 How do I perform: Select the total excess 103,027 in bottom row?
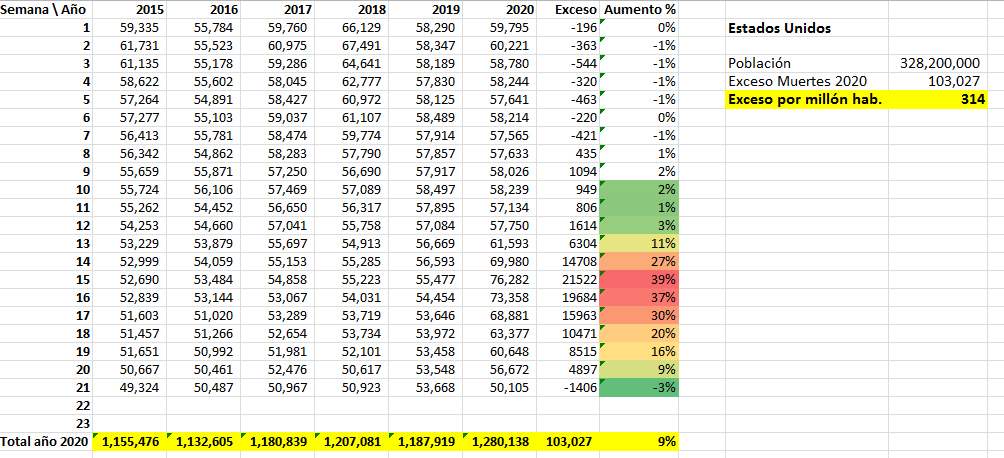[x=568, y=441]
